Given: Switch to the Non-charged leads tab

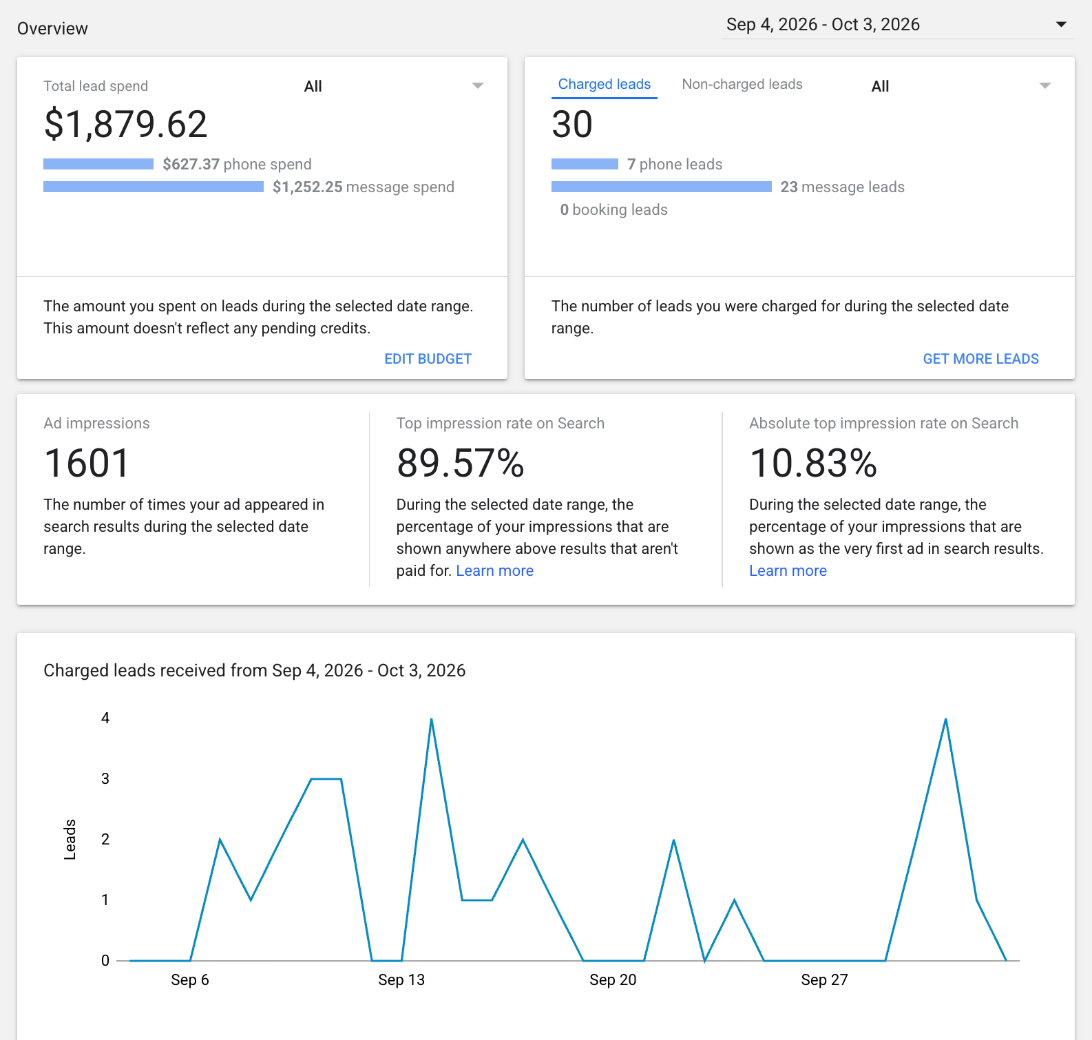Looking at the screenshot, I should pyautogui.click(x=742, y=84).
